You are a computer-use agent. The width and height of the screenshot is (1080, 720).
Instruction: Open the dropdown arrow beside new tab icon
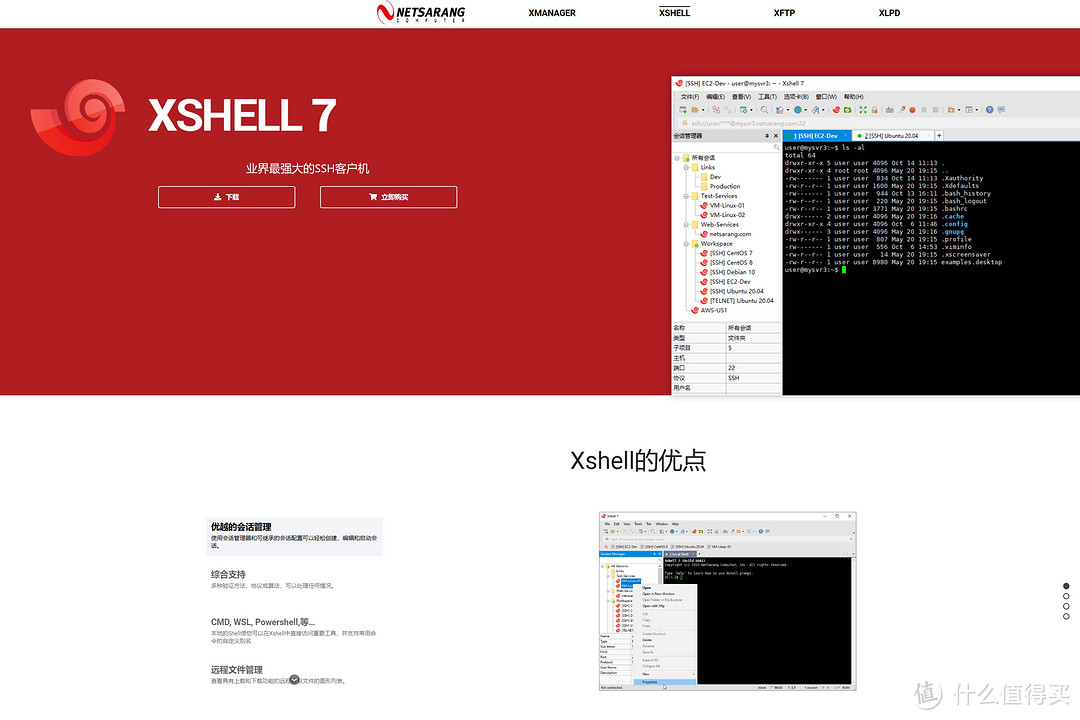[751, 110]
